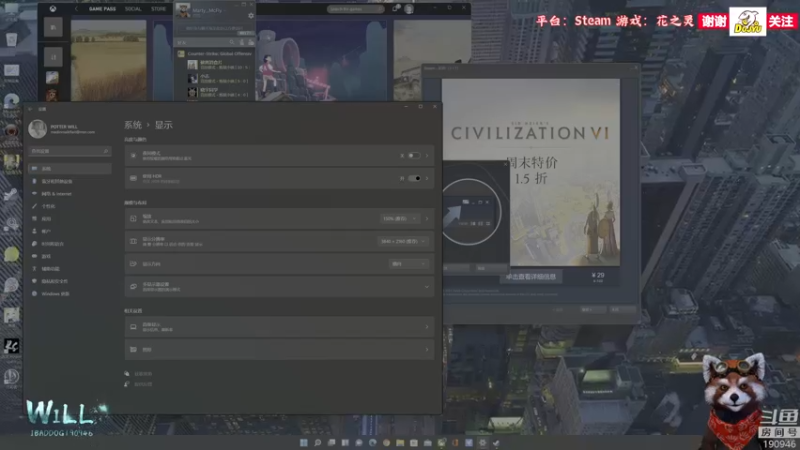Image resolution: width=800 pixels, height=450 pixels.
Task: Toggle the Use HDR switch in Settings
Action: point(414,179)
